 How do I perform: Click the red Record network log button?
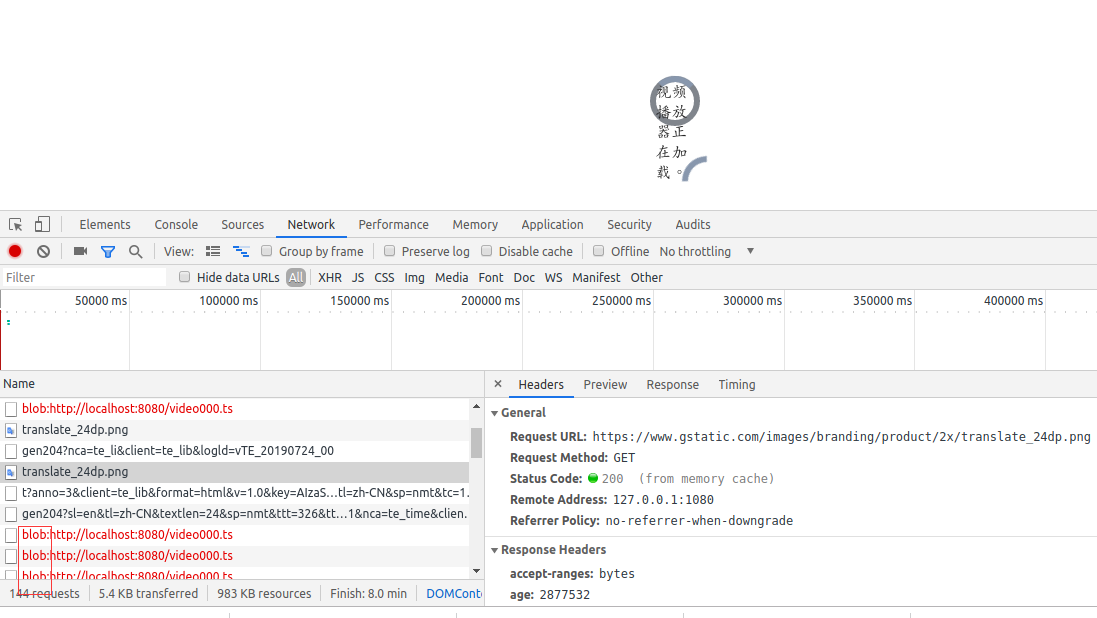[x=14, y=251]
